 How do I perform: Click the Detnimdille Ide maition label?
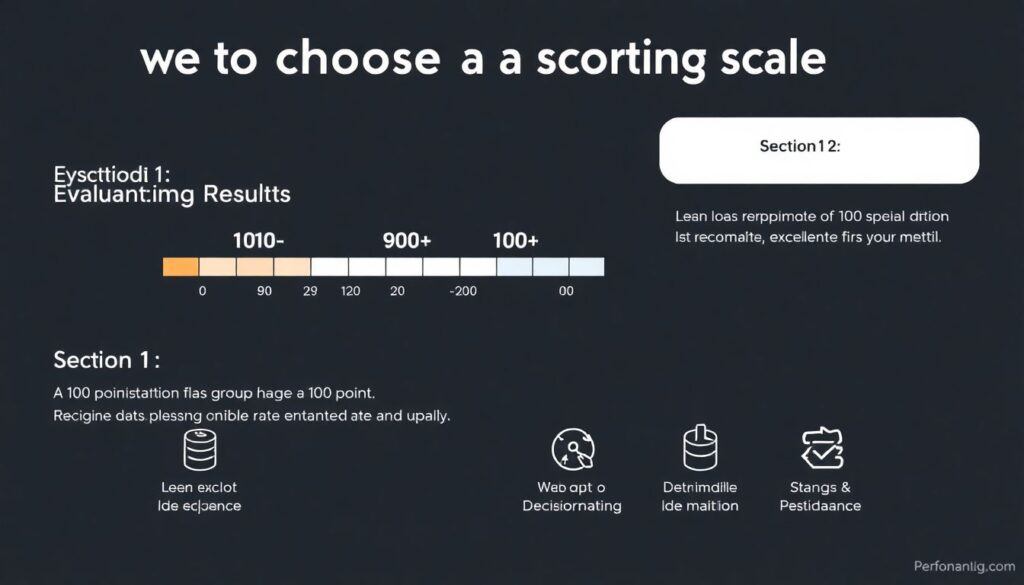(700, 496)
